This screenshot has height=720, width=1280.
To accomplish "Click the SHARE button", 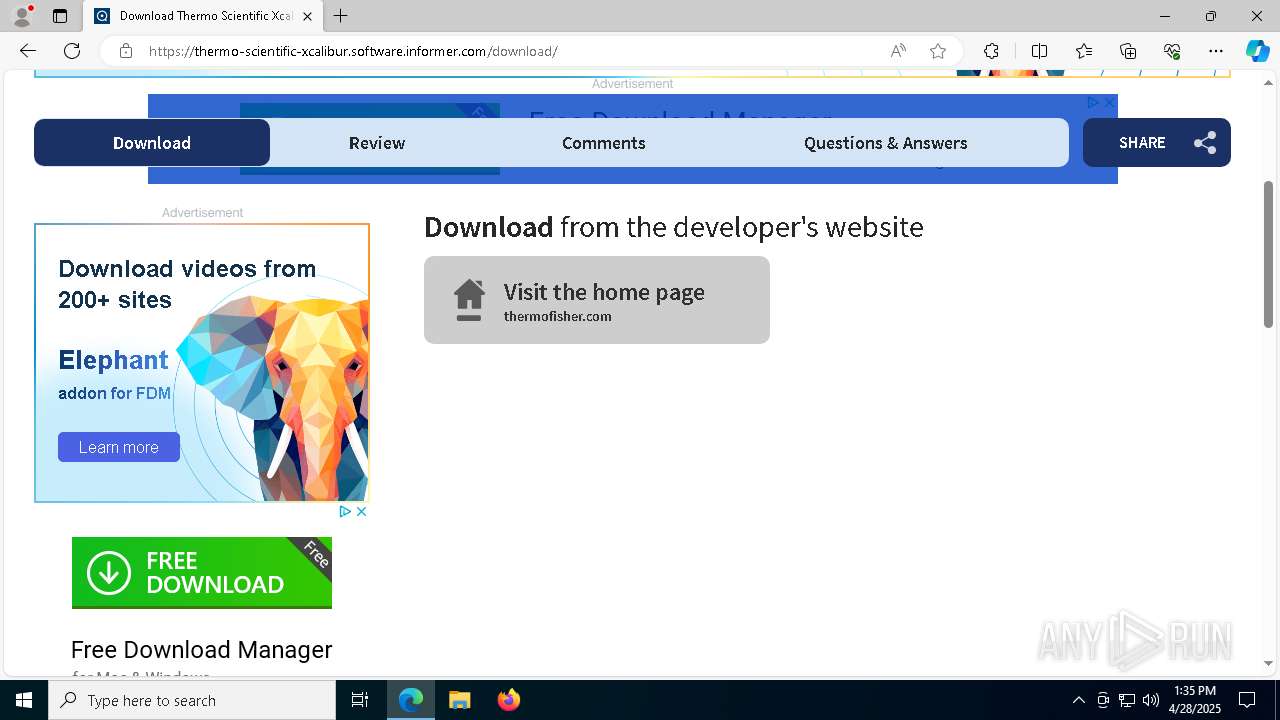I will click(x=1157, y=143).
